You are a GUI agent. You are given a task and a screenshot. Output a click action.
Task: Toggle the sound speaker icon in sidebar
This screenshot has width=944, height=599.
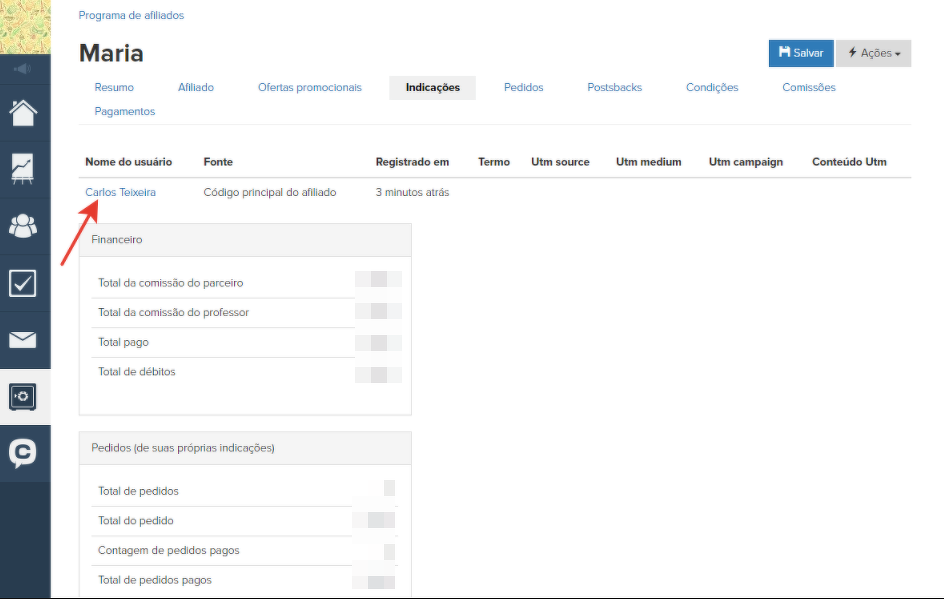[x=24, y=69]
